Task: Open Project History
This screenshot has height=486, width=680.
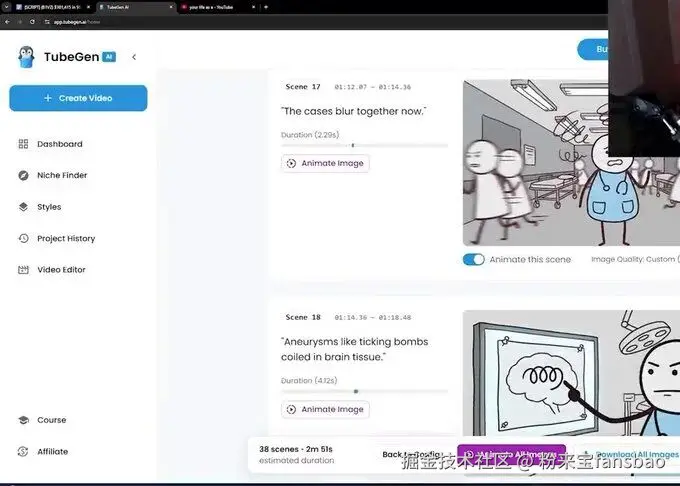Action: pos(66,238)
